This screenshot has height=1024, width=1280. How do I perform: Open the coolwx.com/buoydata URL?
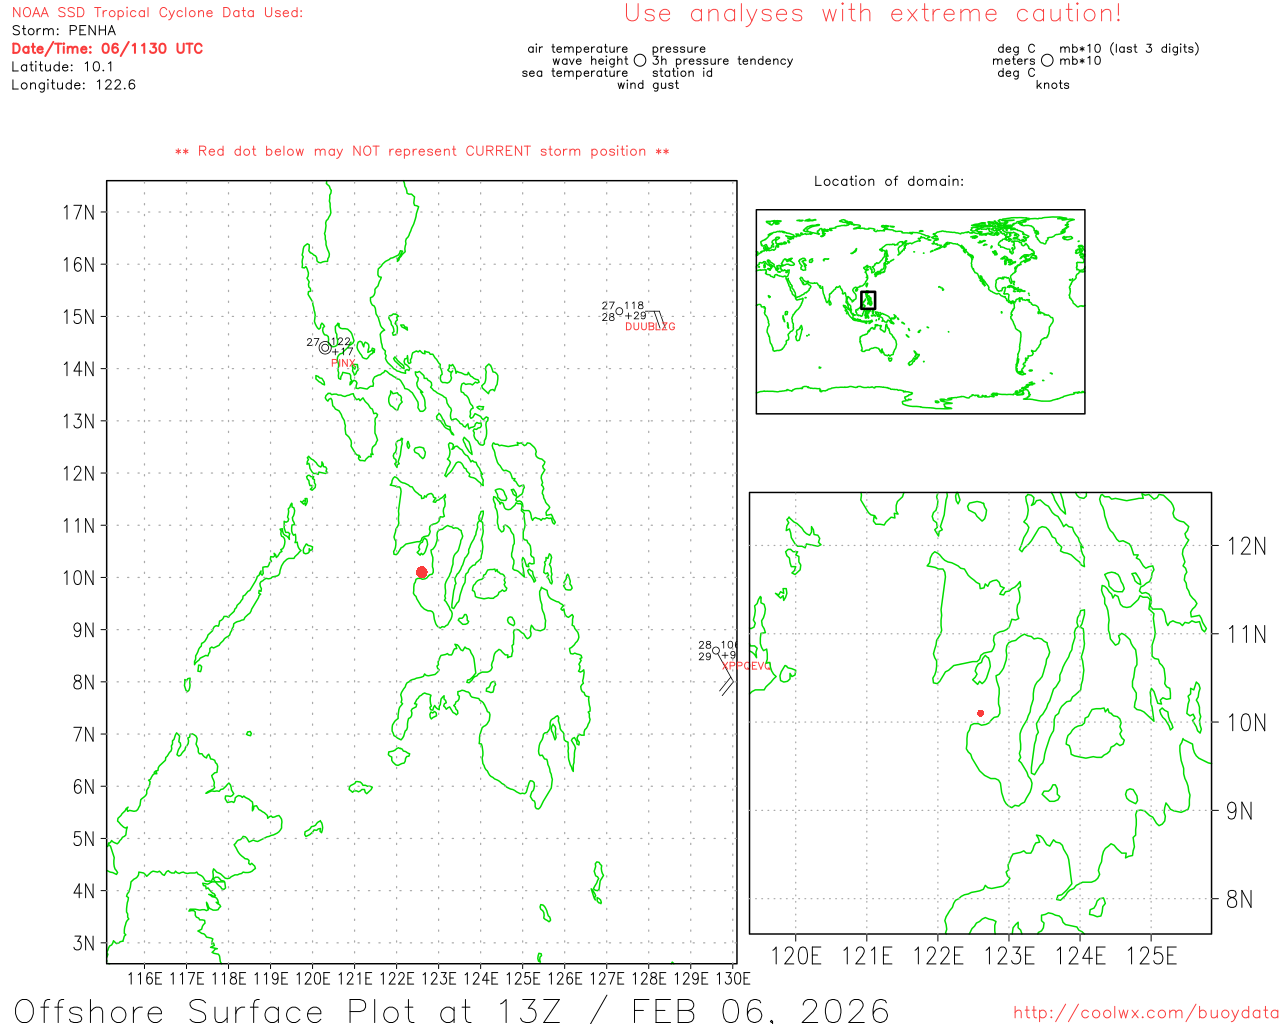[1146, 1013]
